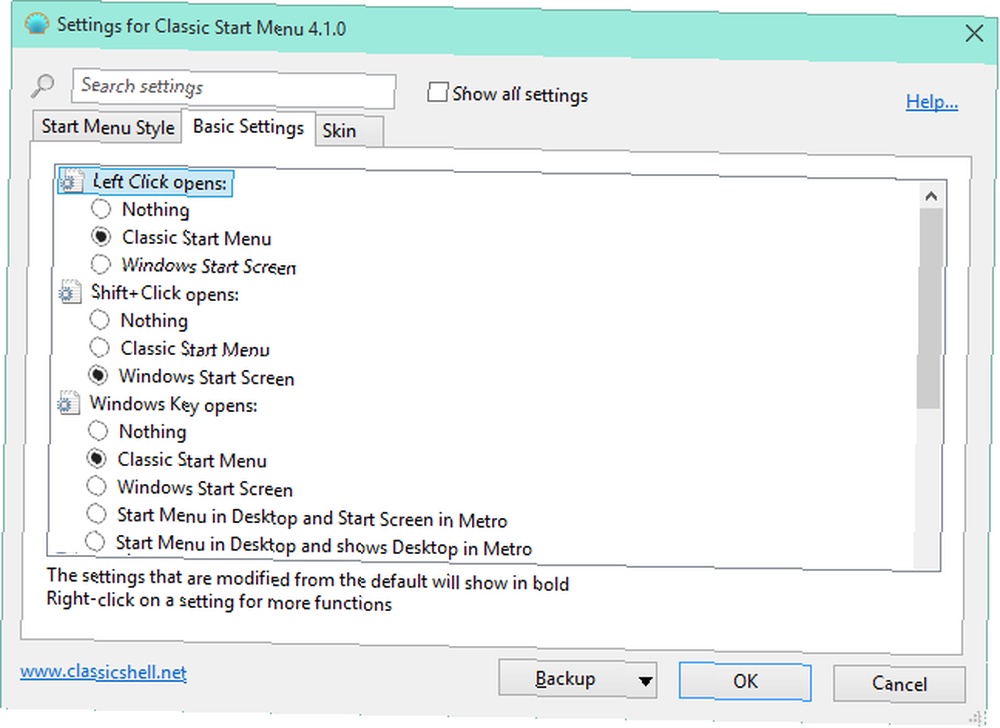Click the settings icon beside Left Click opens
The height and width of the screenshot is (728, 1000).
(70, 182)
